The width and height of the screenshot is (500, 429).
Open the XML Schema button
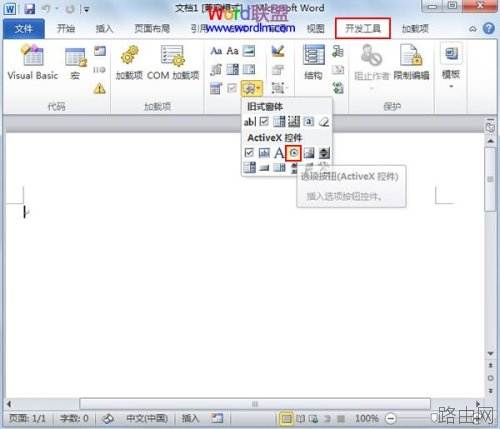point(338,51)
